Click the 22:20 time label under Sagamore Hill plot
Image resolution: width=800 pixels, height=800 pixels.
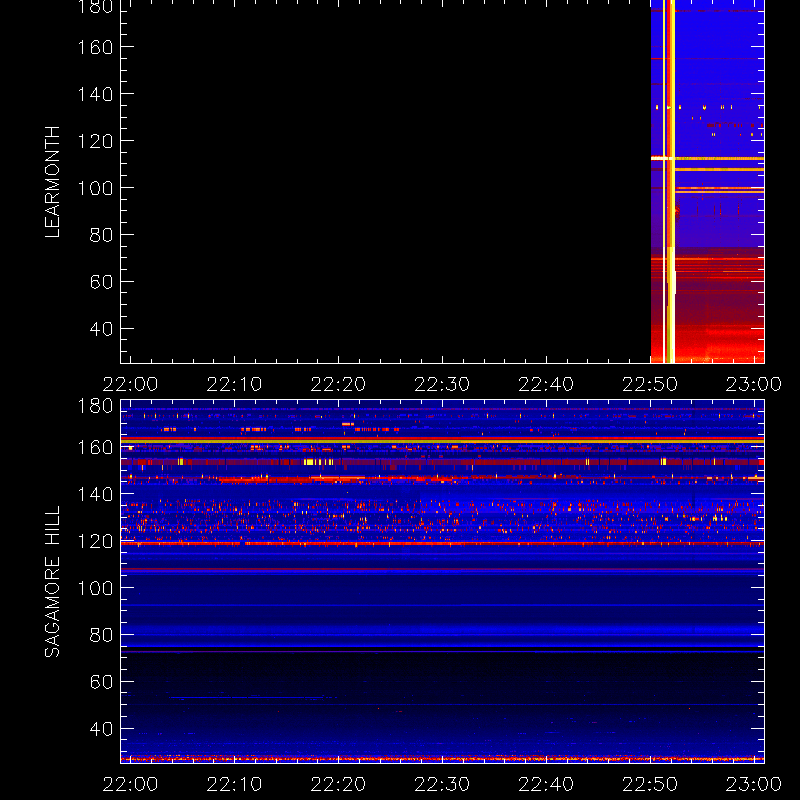tap(338, 784)
